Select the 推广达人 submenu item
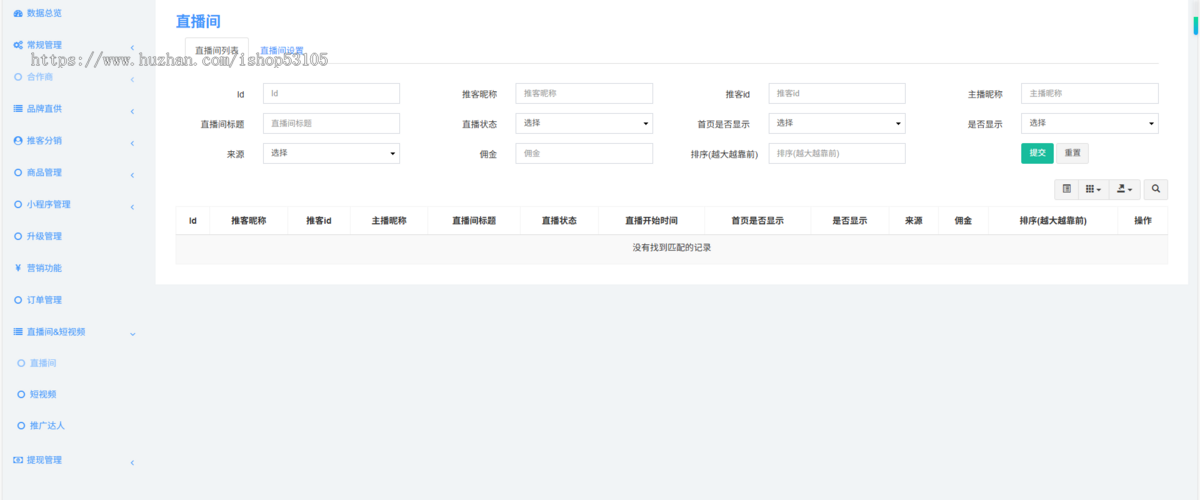Screen dimensions: 1200x500 pyautogui.click(x=47, y=425)
